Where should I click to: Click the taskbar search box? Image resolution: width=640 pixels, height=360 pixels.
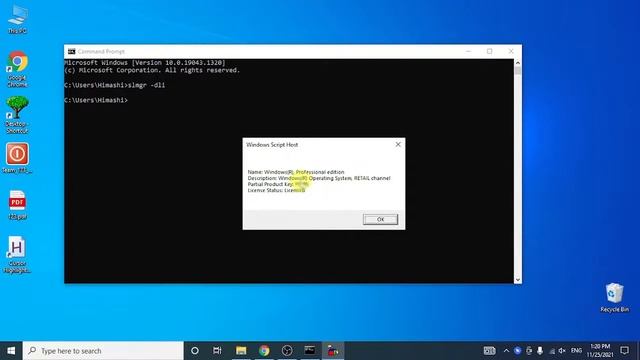pos(103,351)
